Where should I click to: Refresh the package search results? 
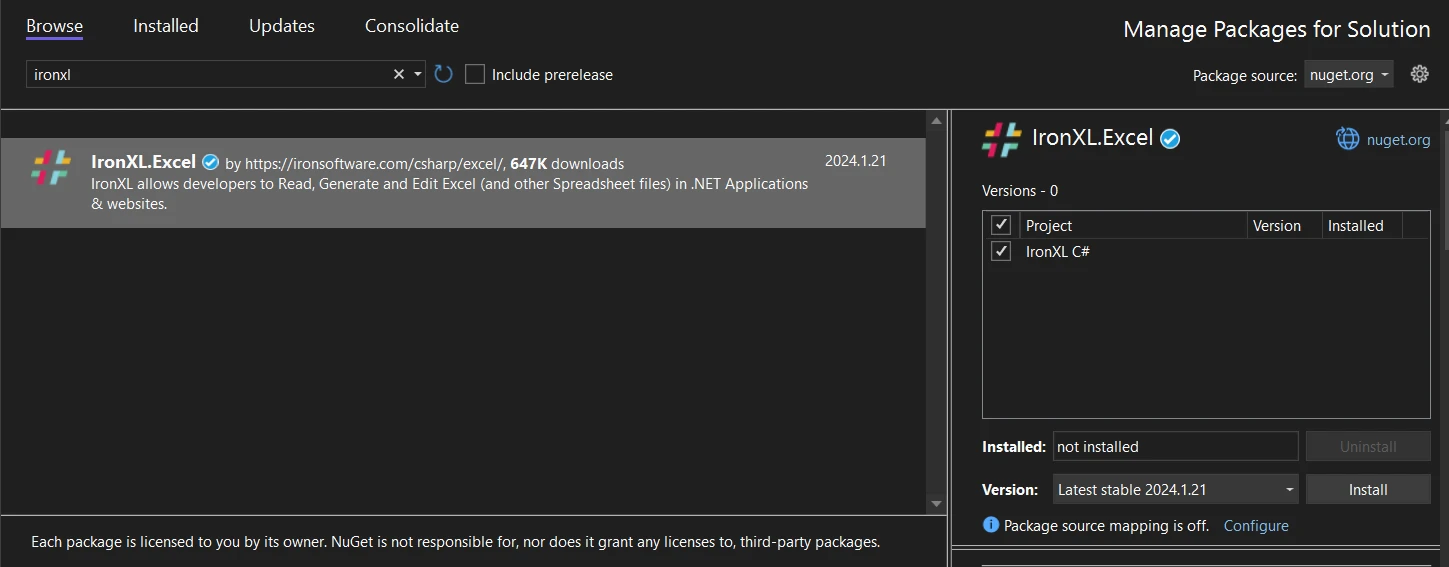444,74
